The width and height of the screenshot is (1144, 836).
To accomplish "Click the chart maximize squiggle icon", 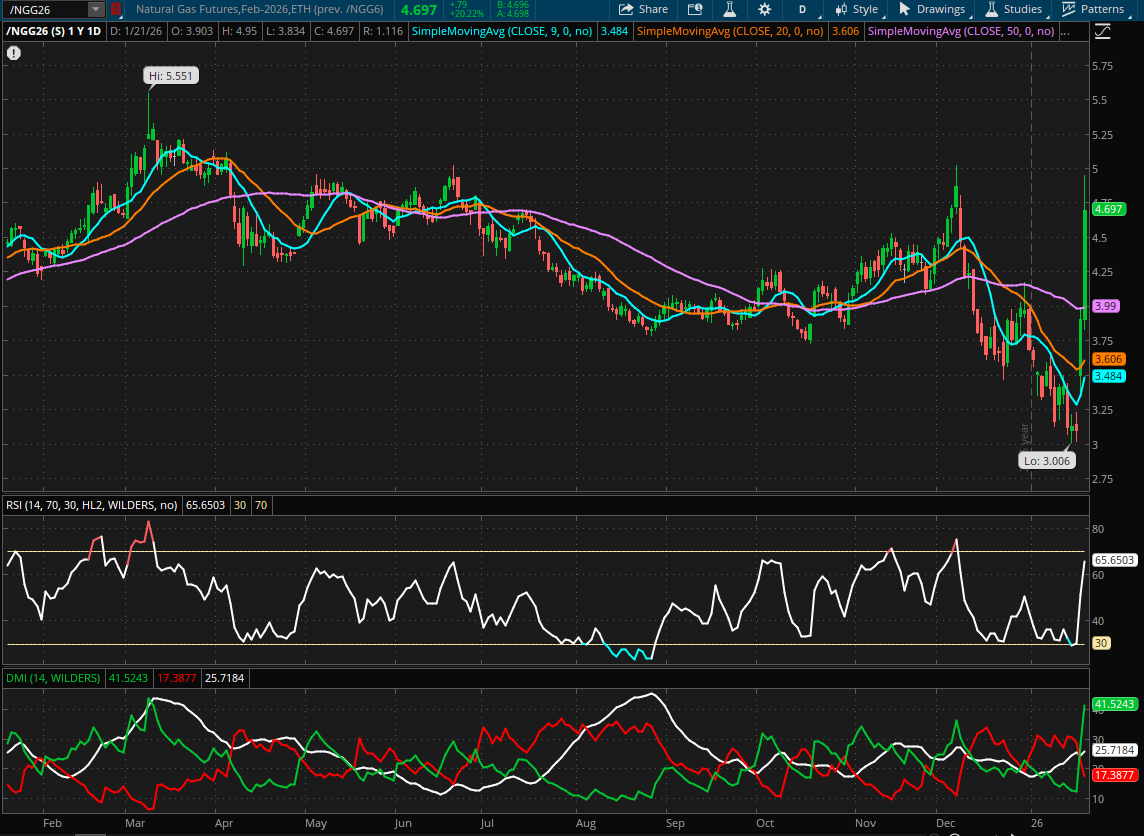I will (1102, 31).
